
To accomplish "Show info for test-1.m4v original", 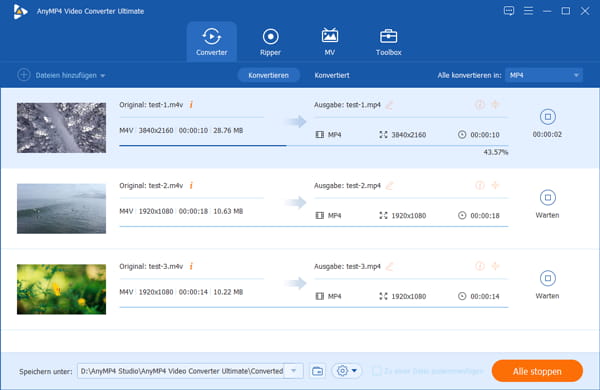I will coord(191,104).
